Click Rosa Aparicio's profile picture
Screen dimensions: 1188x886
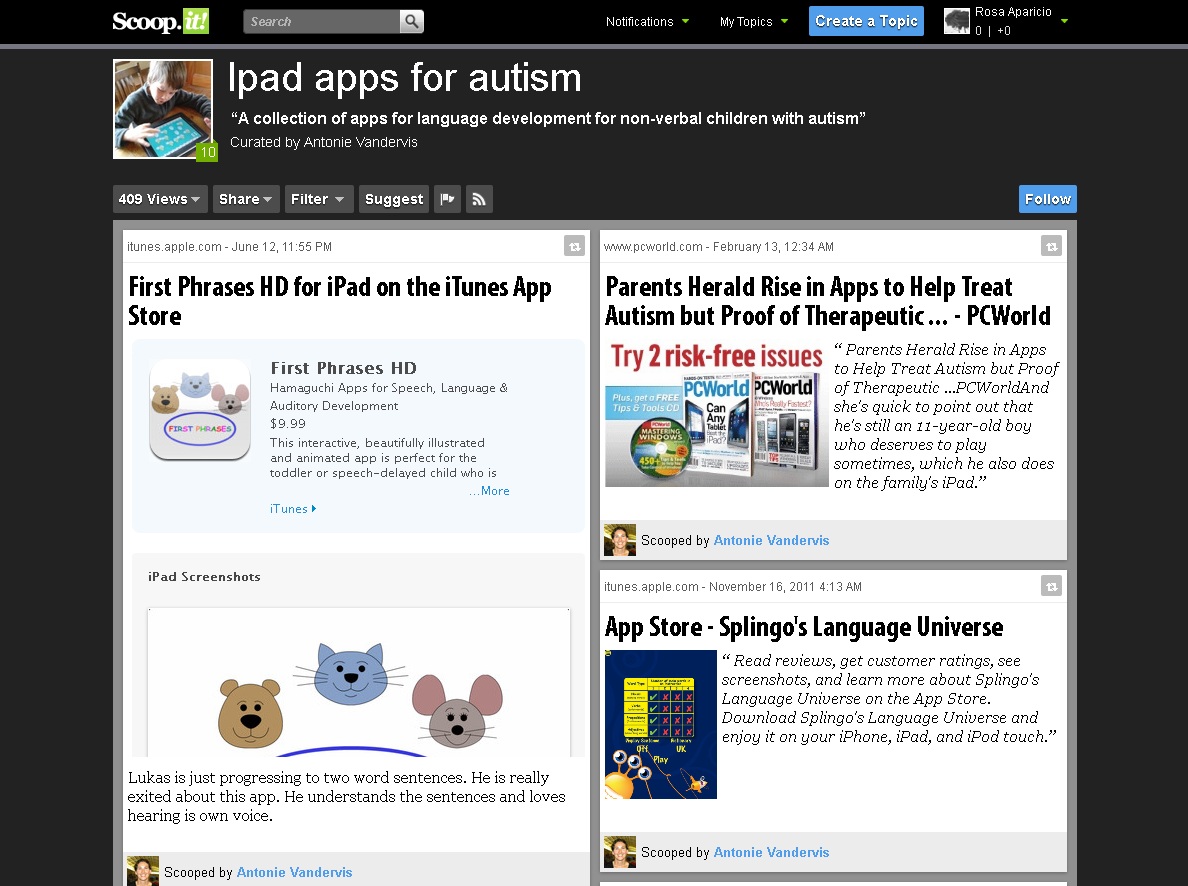click(x=957, y=20)
